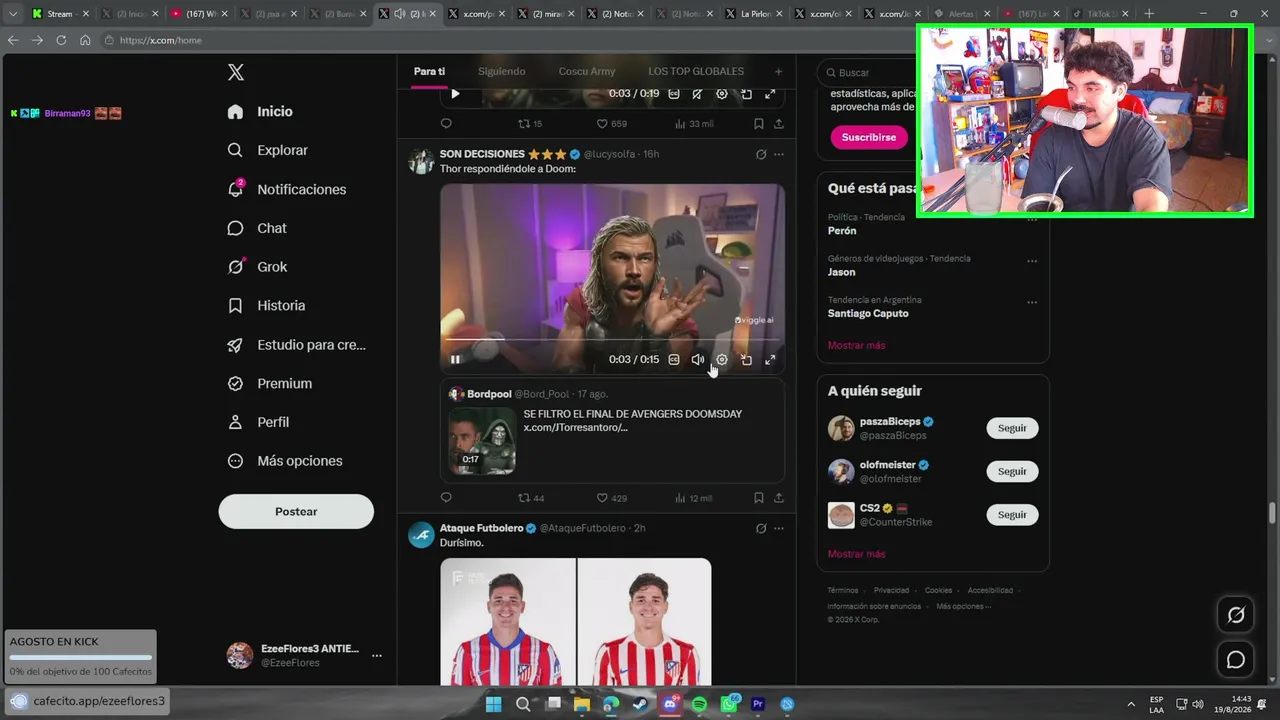
Task: Expand Más opciones in the left sidebar
Action: pos(285,461)
